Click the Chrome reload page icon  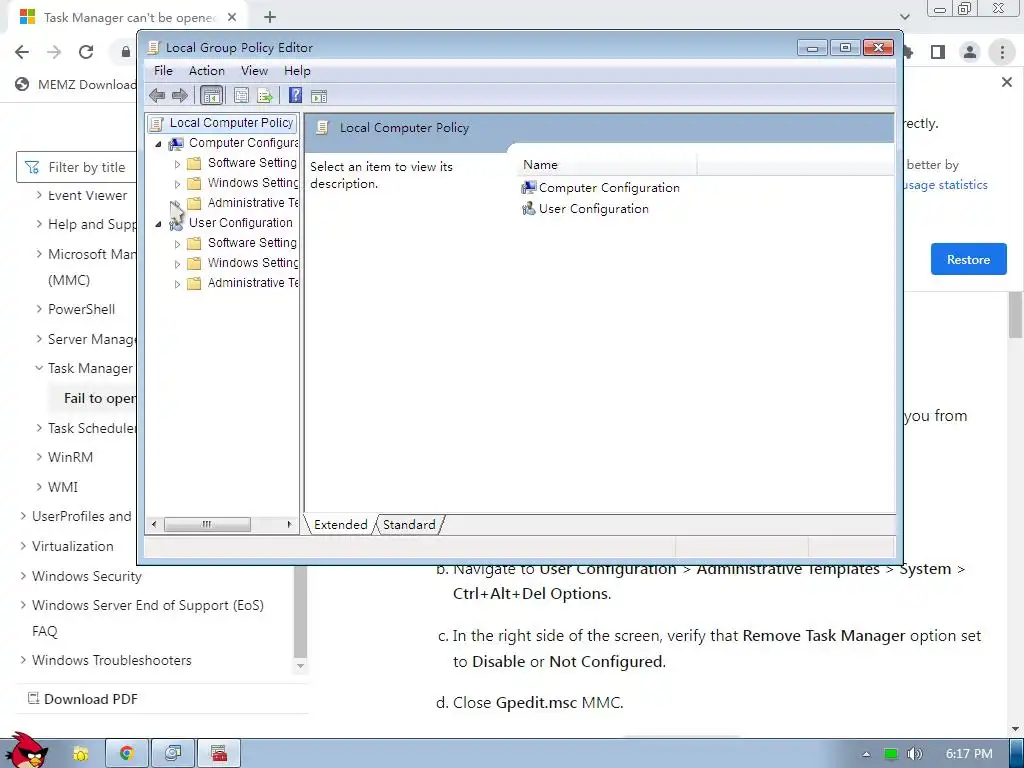coord(86,52)
